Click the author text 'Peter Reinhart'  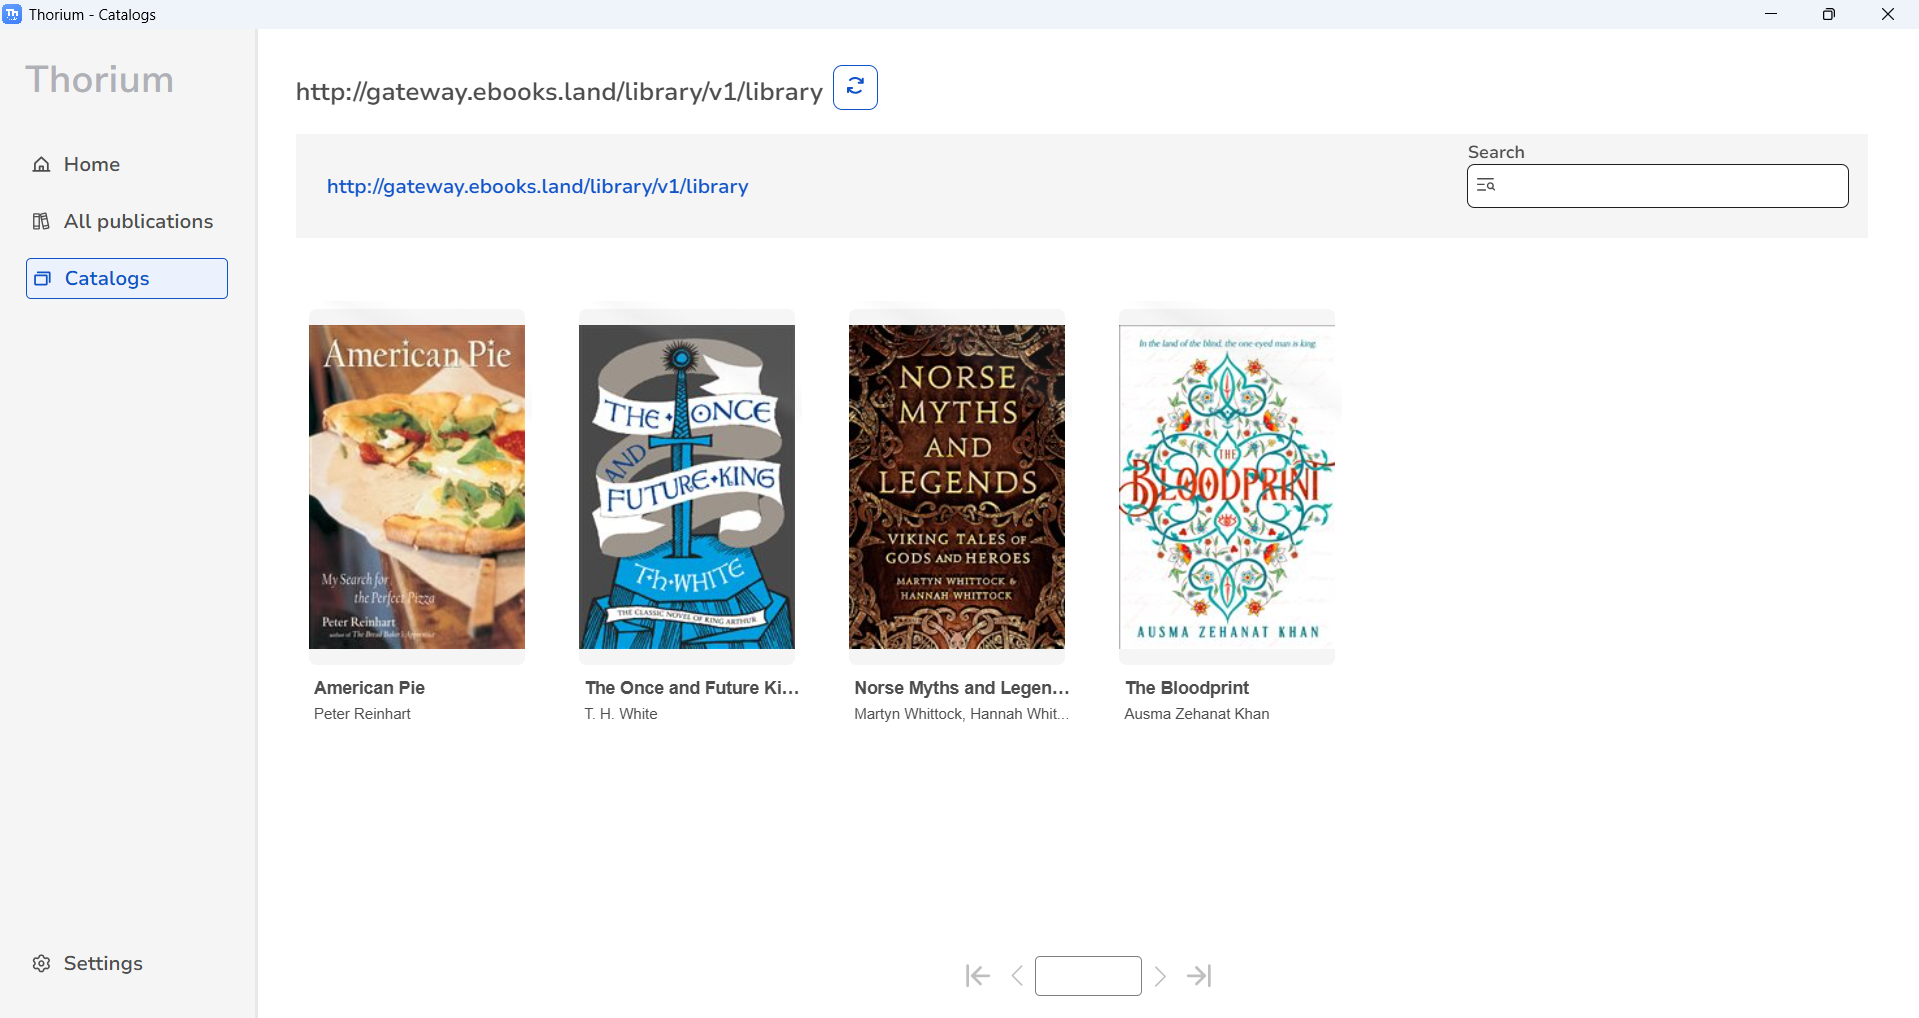(362, 714)
